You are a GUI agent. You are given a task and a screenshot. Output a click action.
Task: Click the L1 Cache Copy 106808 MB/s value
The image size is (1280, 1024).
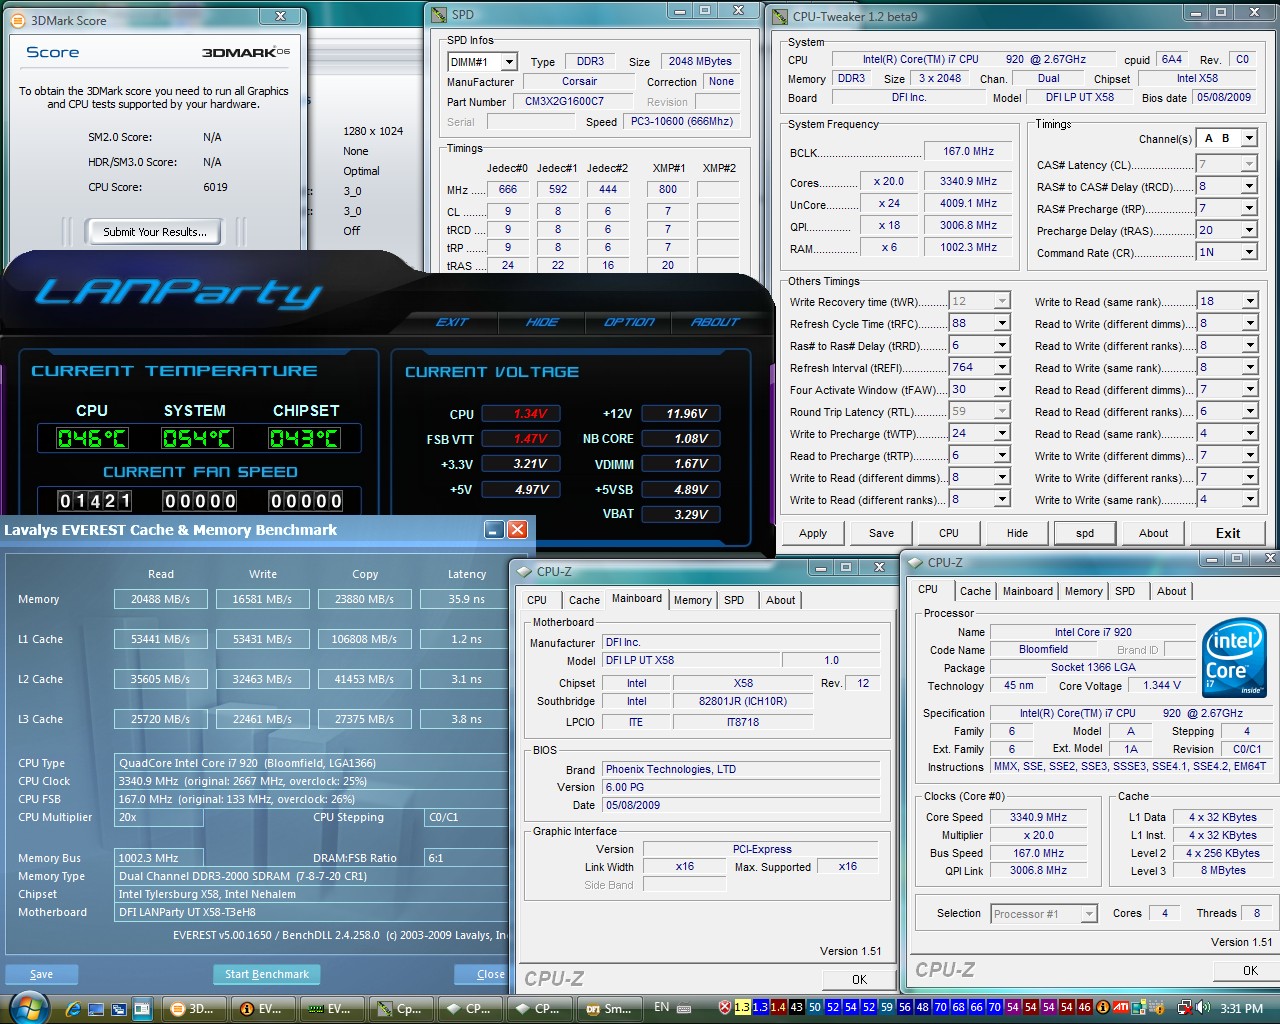tap(364, 639)
